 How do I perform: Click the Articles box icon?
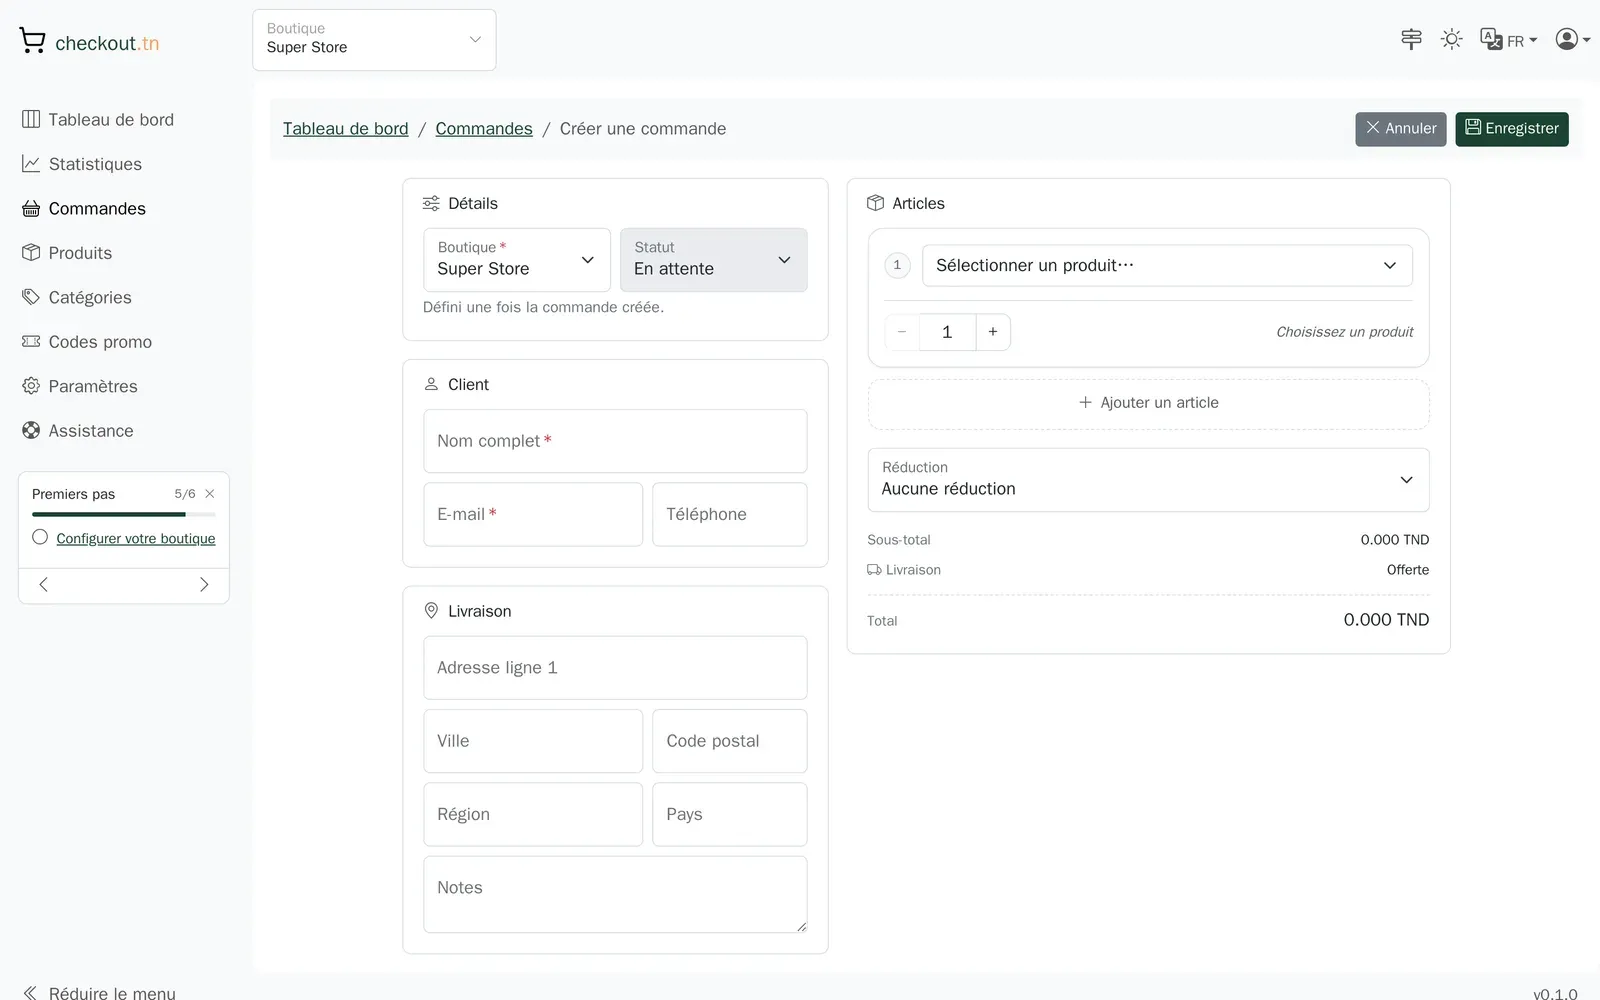tap(875, 203)
